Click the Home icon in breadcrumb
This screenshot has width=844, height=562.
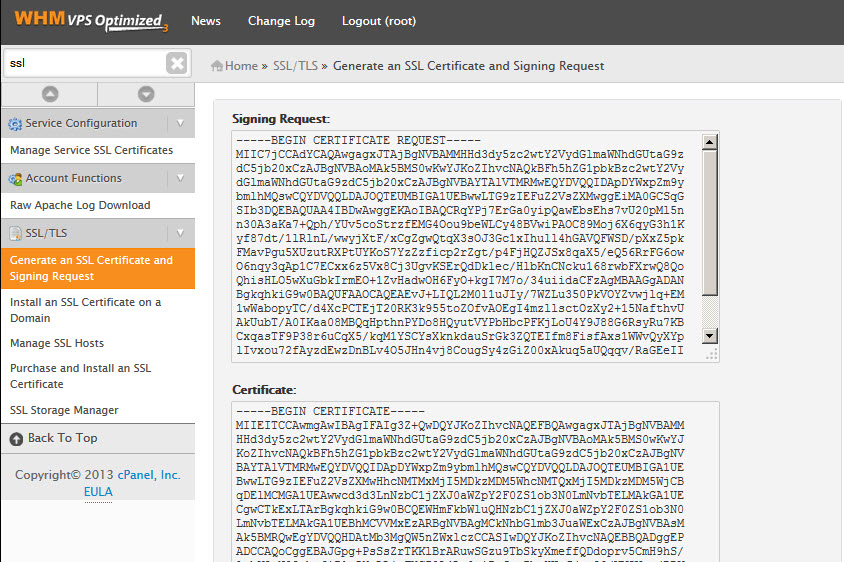click(217, 66)
